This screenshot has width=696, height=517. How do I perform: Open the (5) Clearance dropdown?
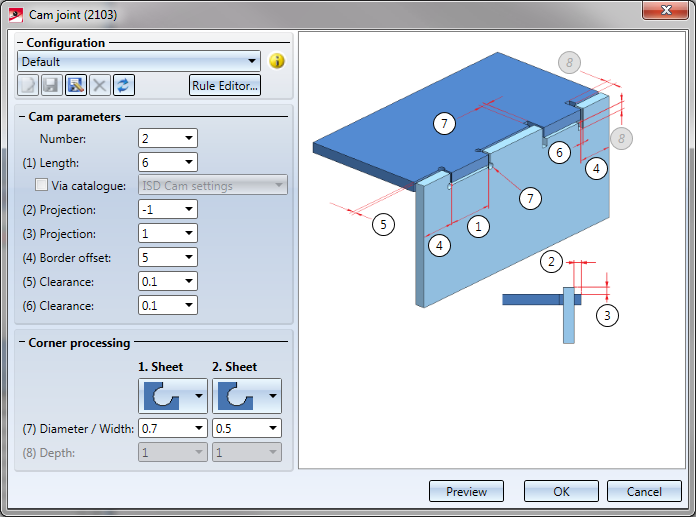coord(168,281)
